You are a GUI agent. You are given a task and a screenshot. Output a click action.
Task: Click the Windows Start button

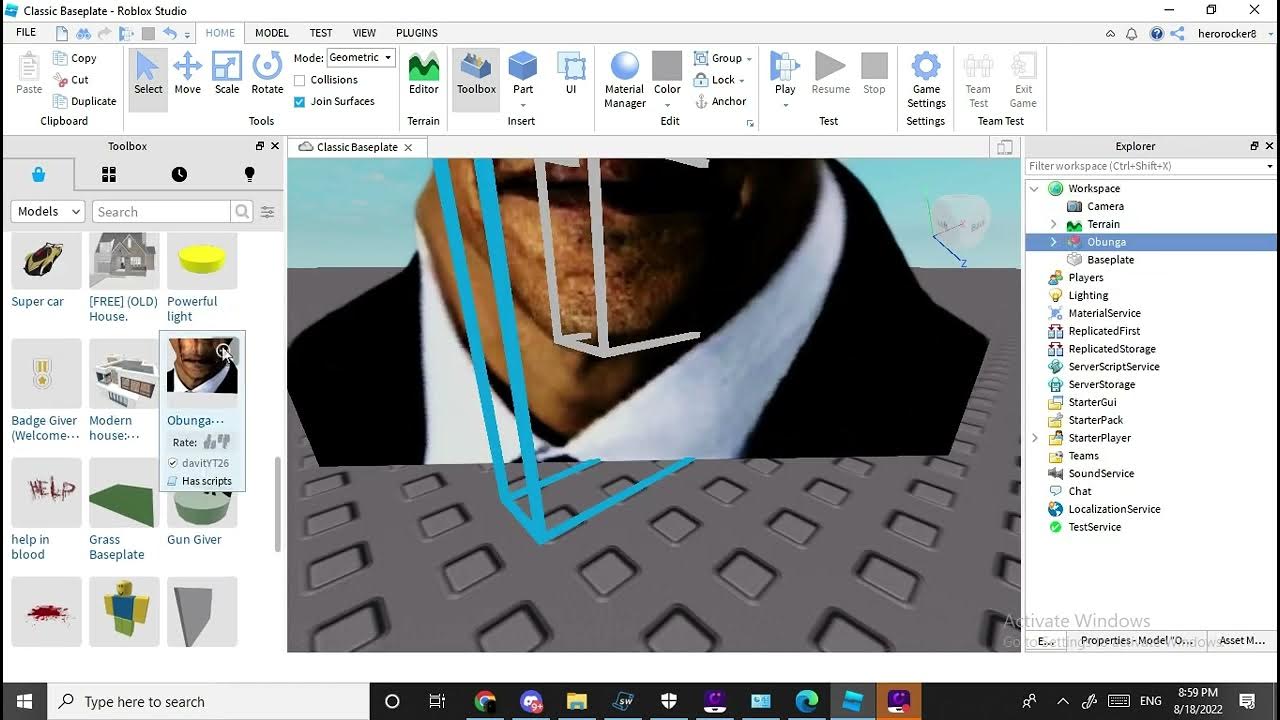point(24,701)
